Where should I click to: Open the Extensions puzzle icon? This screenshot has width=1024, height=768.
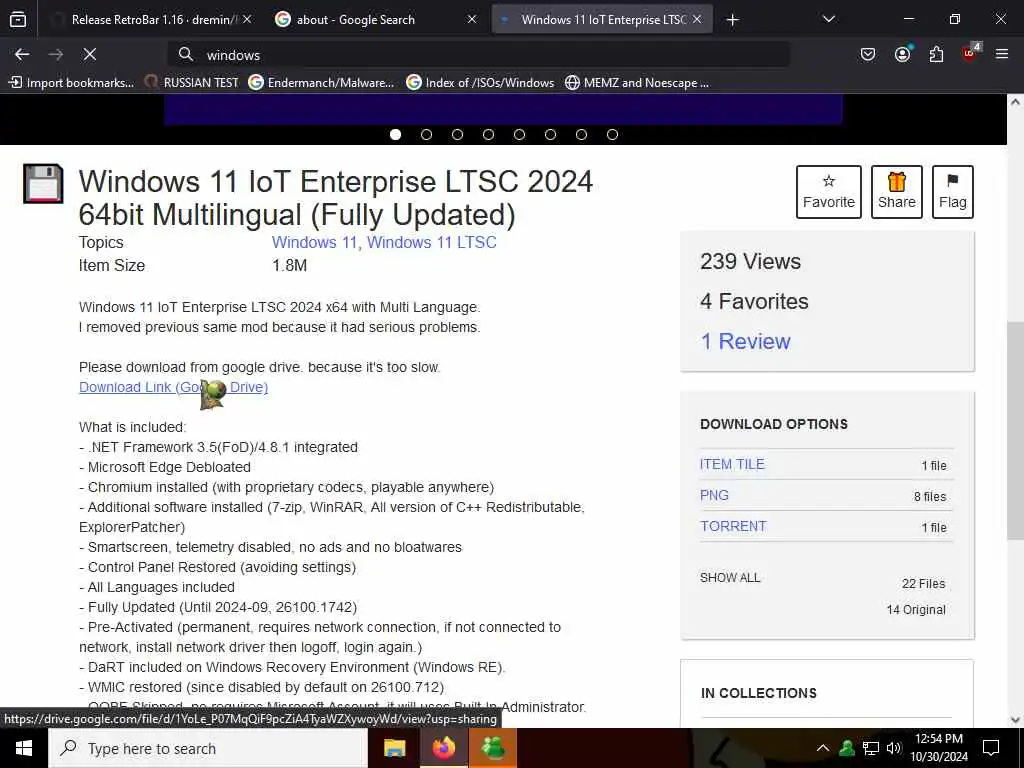point(936,55)
